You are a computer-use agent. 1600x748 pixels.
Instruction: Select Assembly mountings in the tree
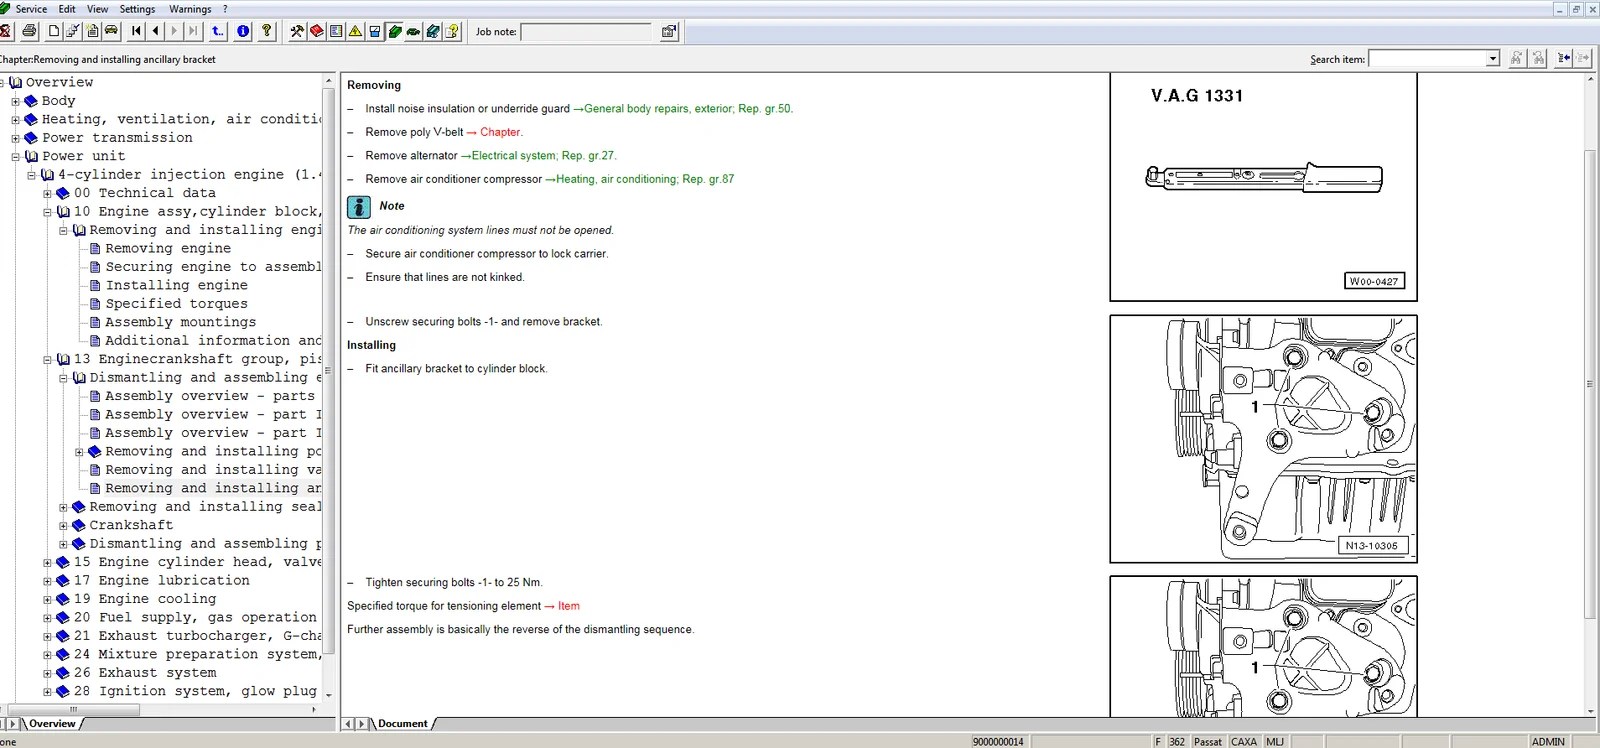tap(181, 323)
